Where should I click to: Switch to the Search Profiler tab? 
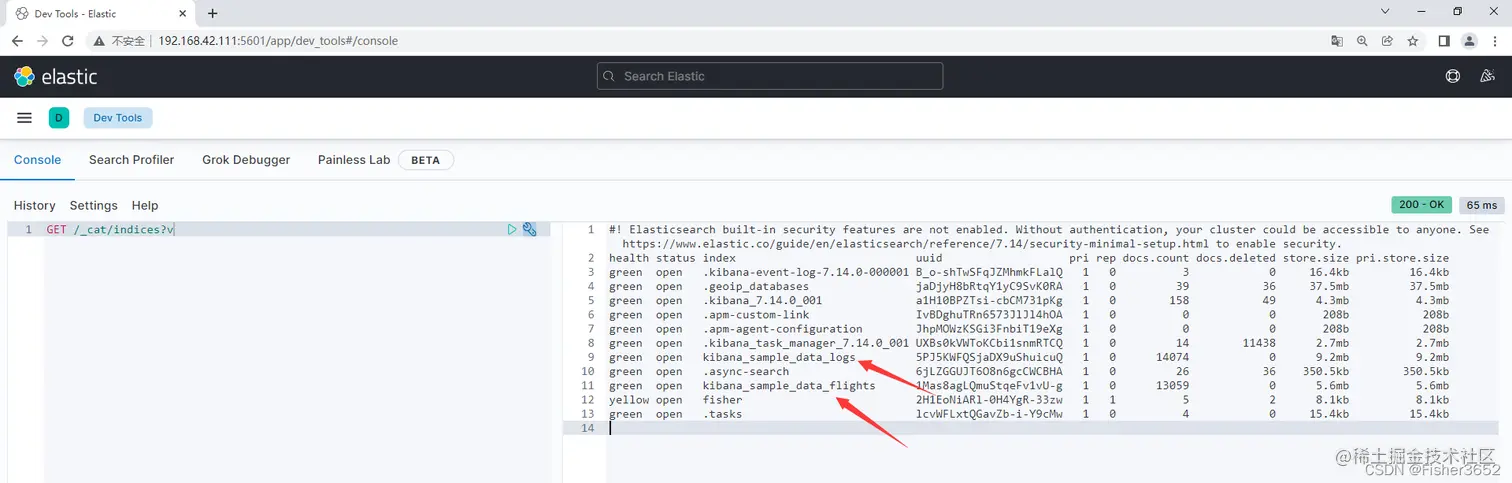point(131,160)
